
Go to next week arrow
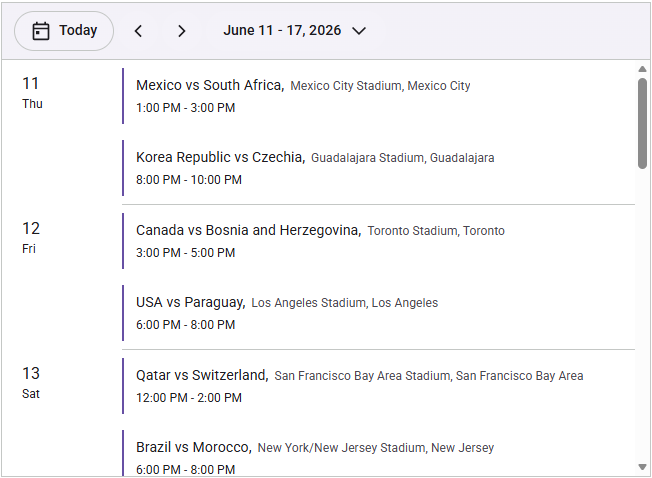pyautogui.click(x=181, y=31)
